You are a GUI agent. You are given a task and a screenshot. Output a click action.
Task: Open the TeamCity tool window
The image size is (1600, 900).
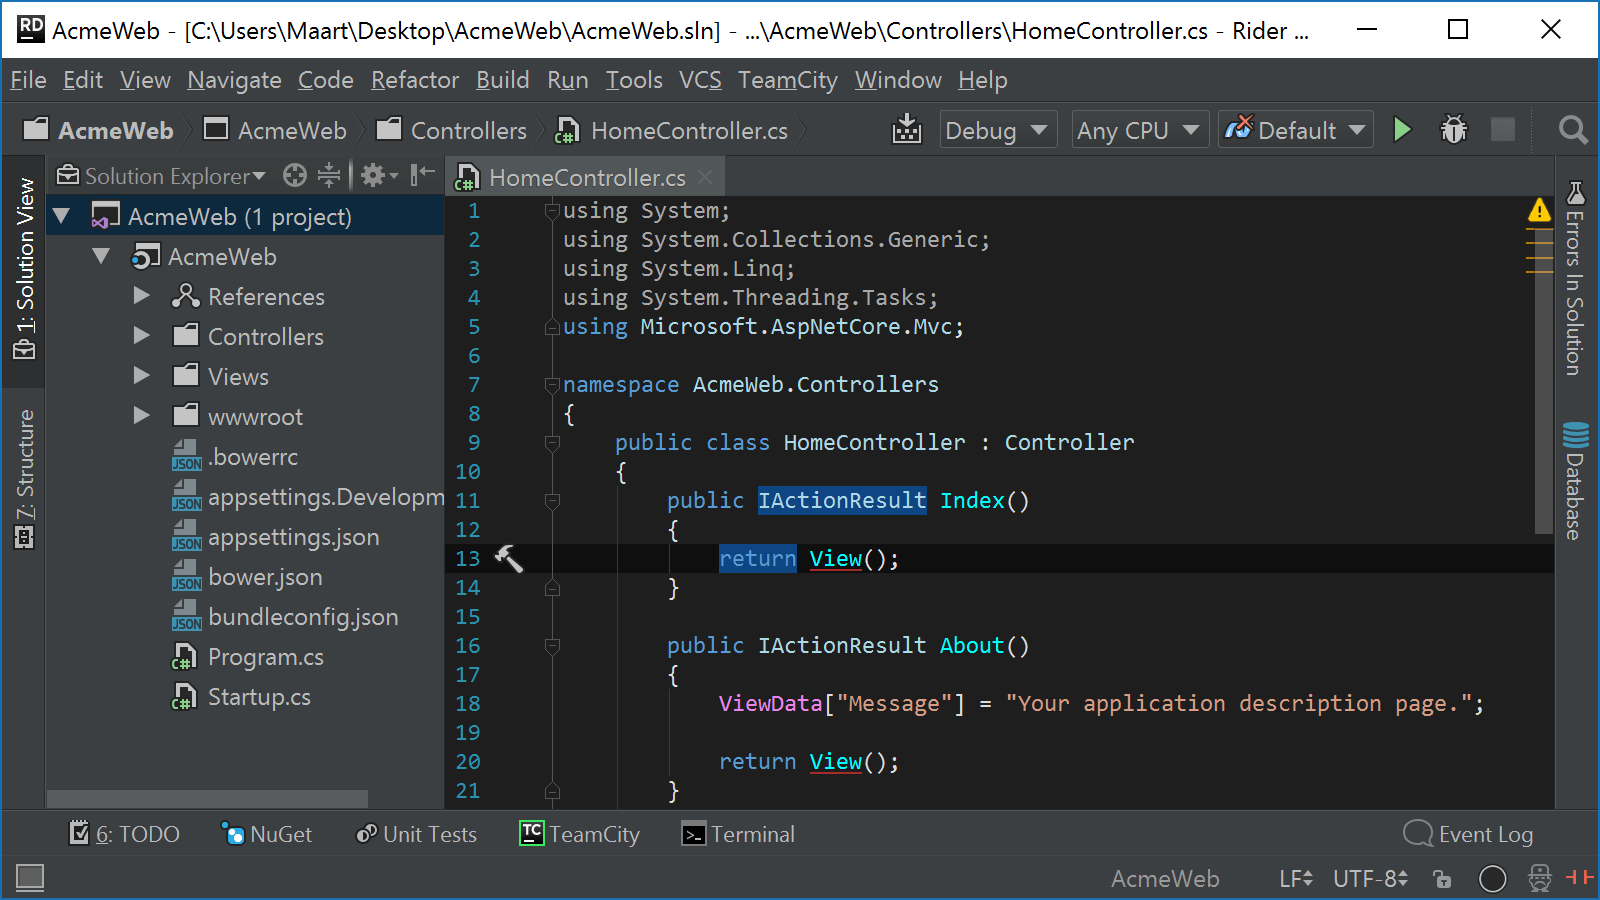click(580, 834)
